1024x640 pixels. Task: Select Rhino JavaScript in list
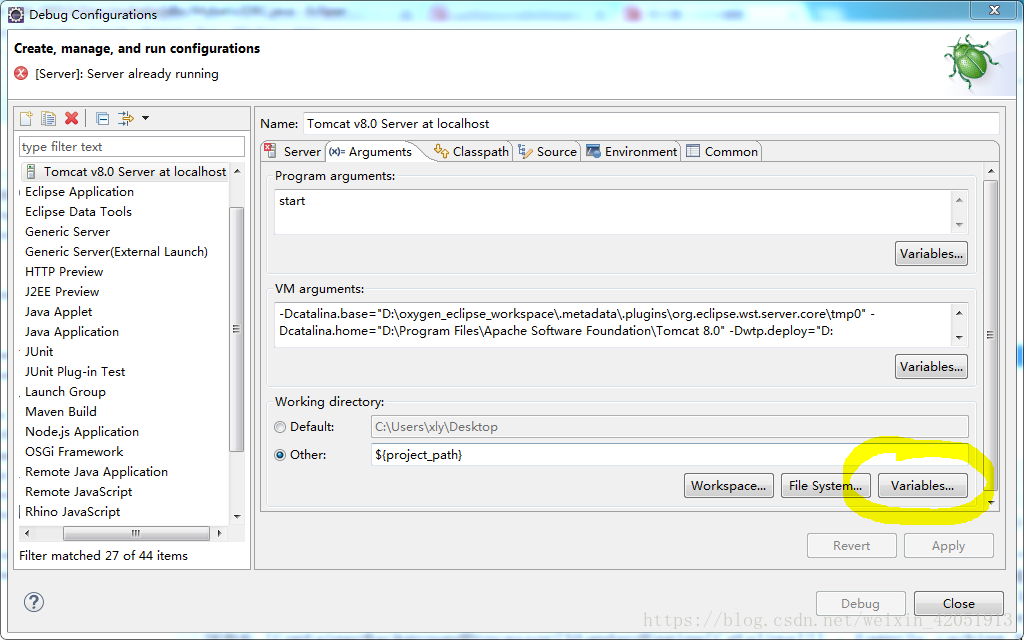coord(72,512)
